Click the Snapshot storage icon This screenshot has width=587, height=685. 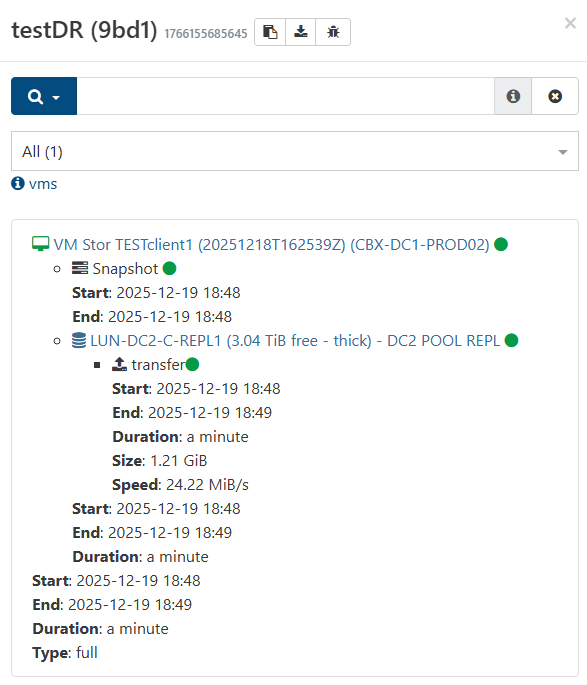coord(80,267)
